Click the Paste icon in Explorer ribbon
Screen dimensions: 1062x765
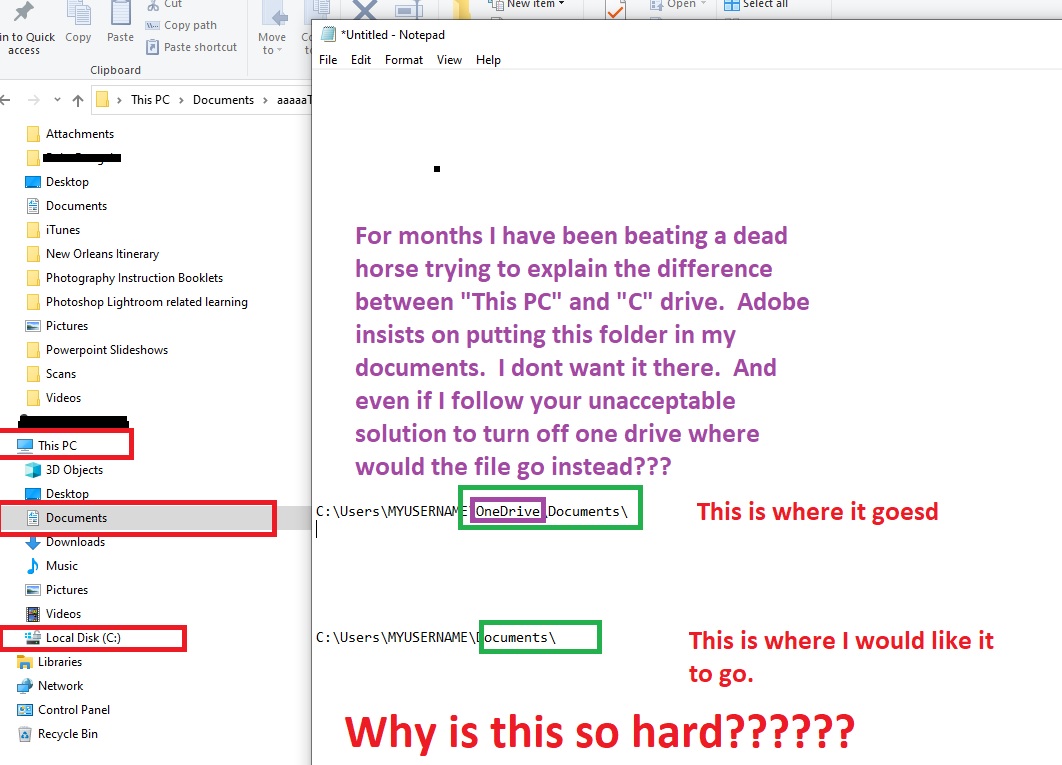click(121, 14)
